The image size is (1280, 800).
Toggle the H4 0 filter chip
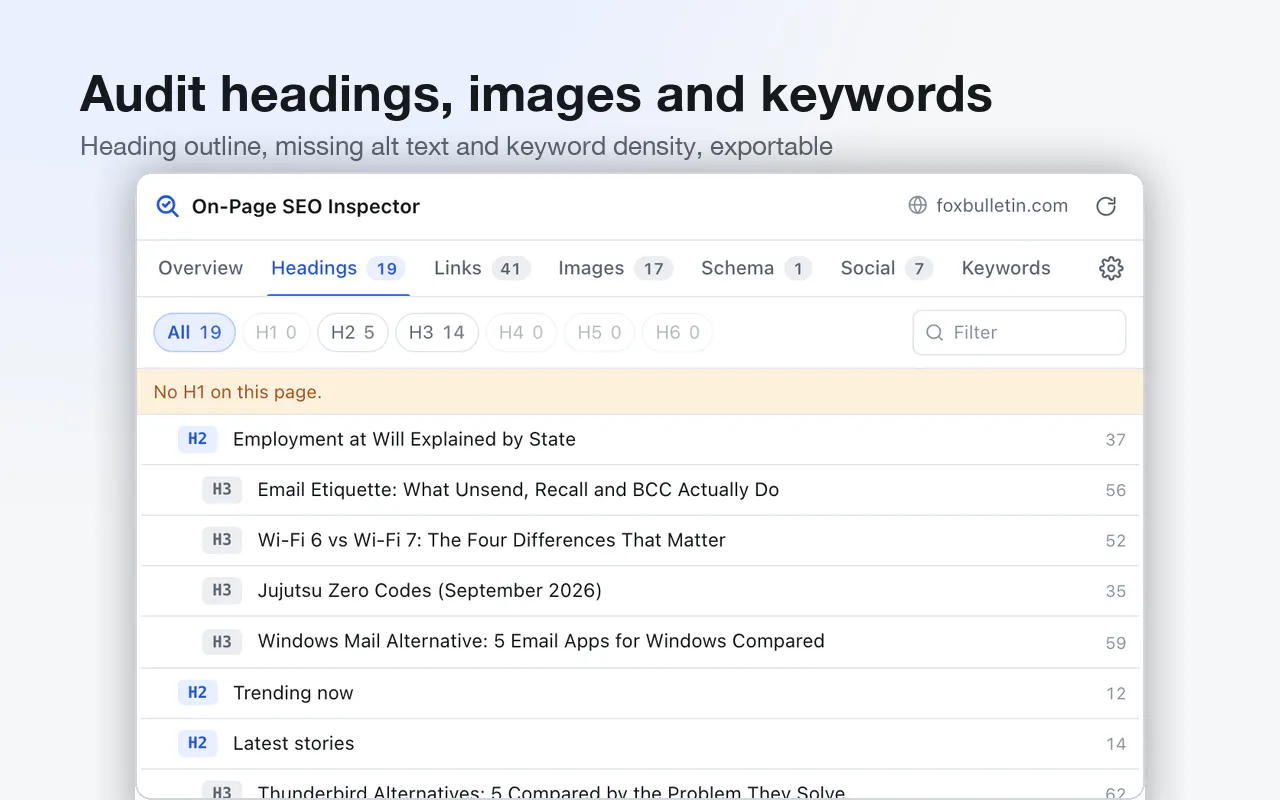521,333
